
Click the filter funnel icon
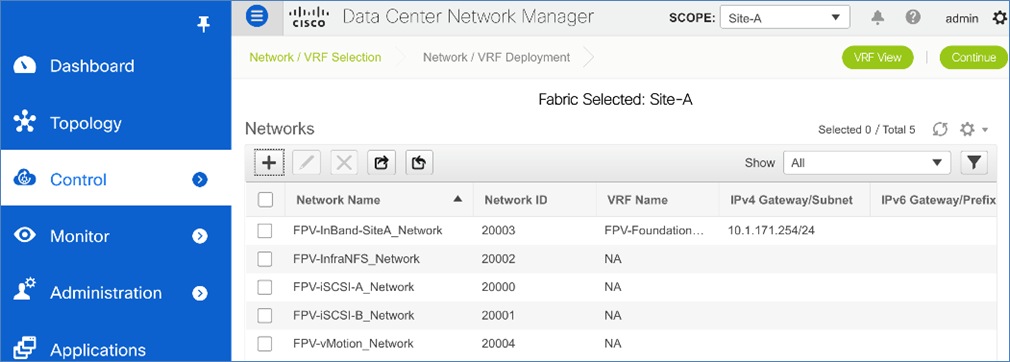[974, 163]
